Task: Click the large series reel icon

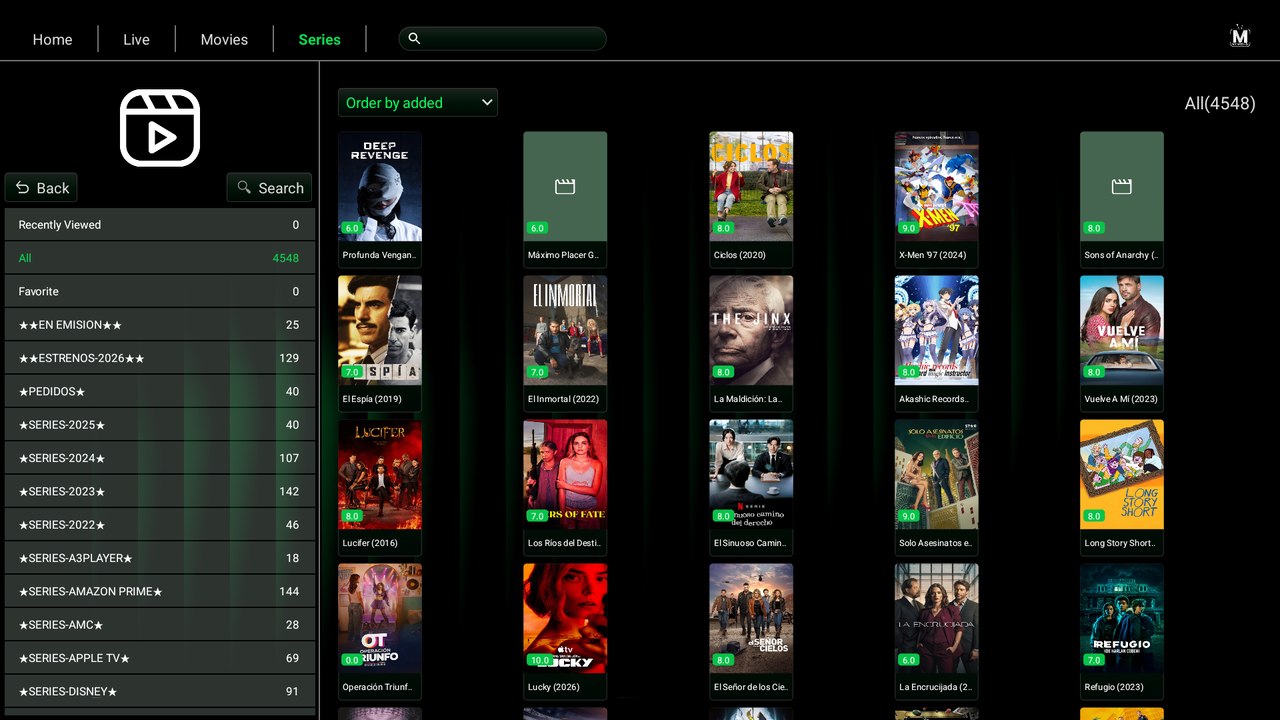Action: coord(160,128)
